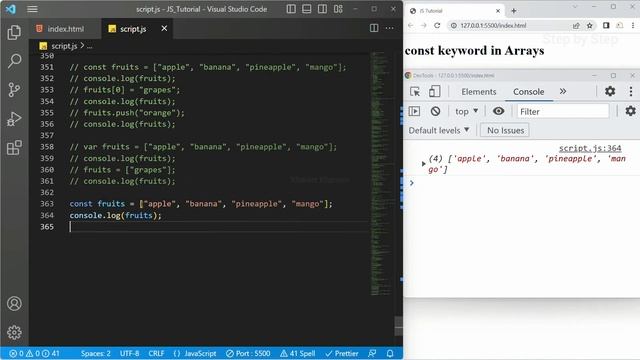Click the editor vertical scrollbar thumb
Viewport: 640px width, 360px height.
398,326
